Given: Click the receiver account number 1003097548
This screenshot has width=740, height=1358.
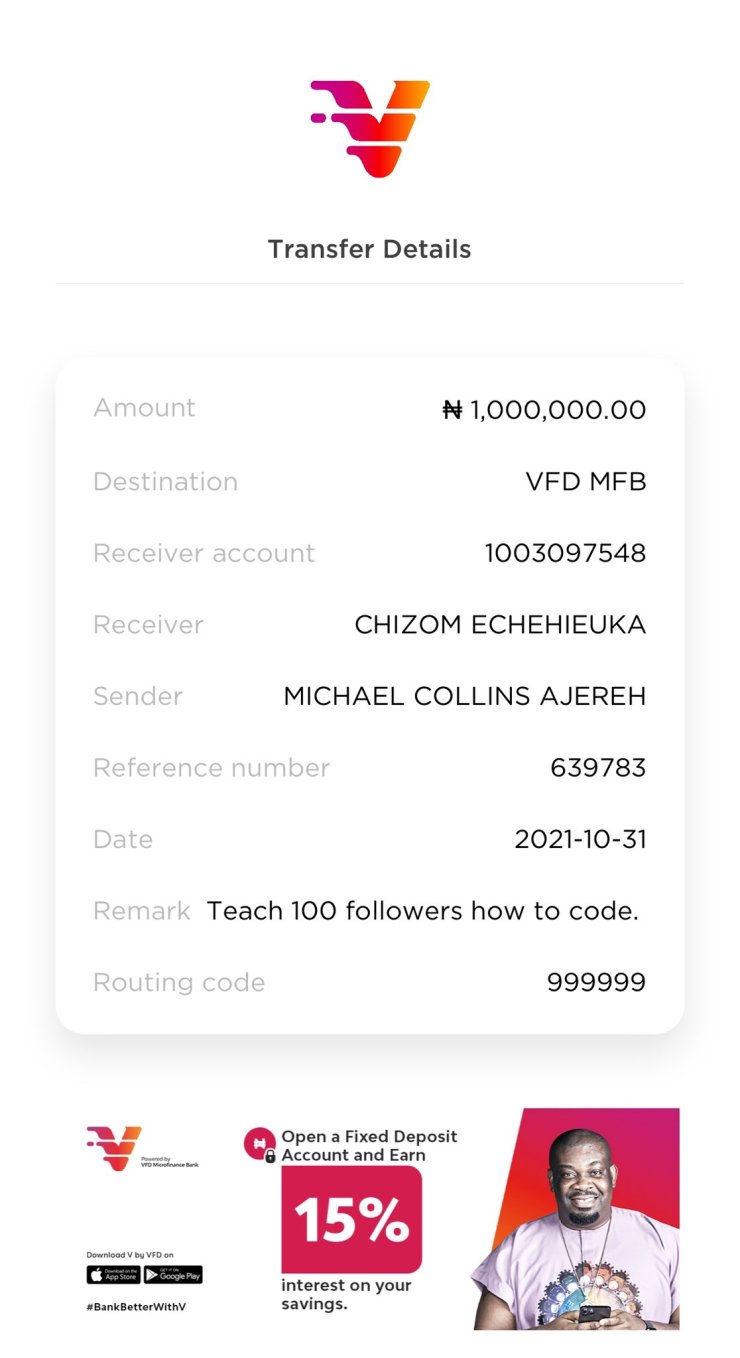Looking at the screenshot, I should click(565, 553).
